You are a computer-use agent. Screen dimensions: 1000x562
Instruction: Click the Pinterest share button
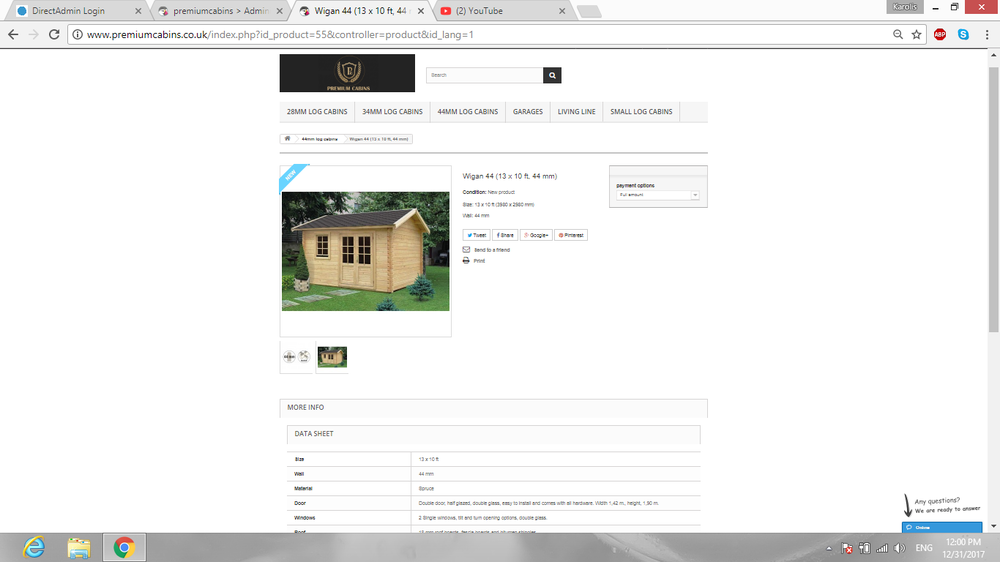pyautogui.click(x=571, y=235)
